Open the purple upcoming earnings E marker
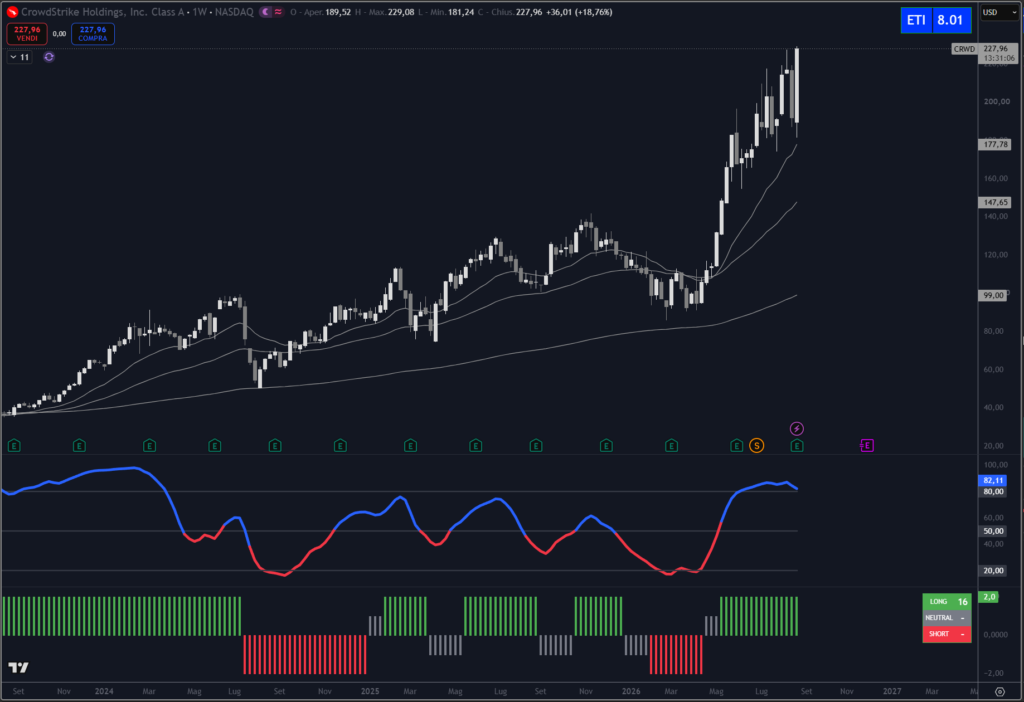This screenshot has height=702, width=1024. pyautogui.click(x=867, y=445)
